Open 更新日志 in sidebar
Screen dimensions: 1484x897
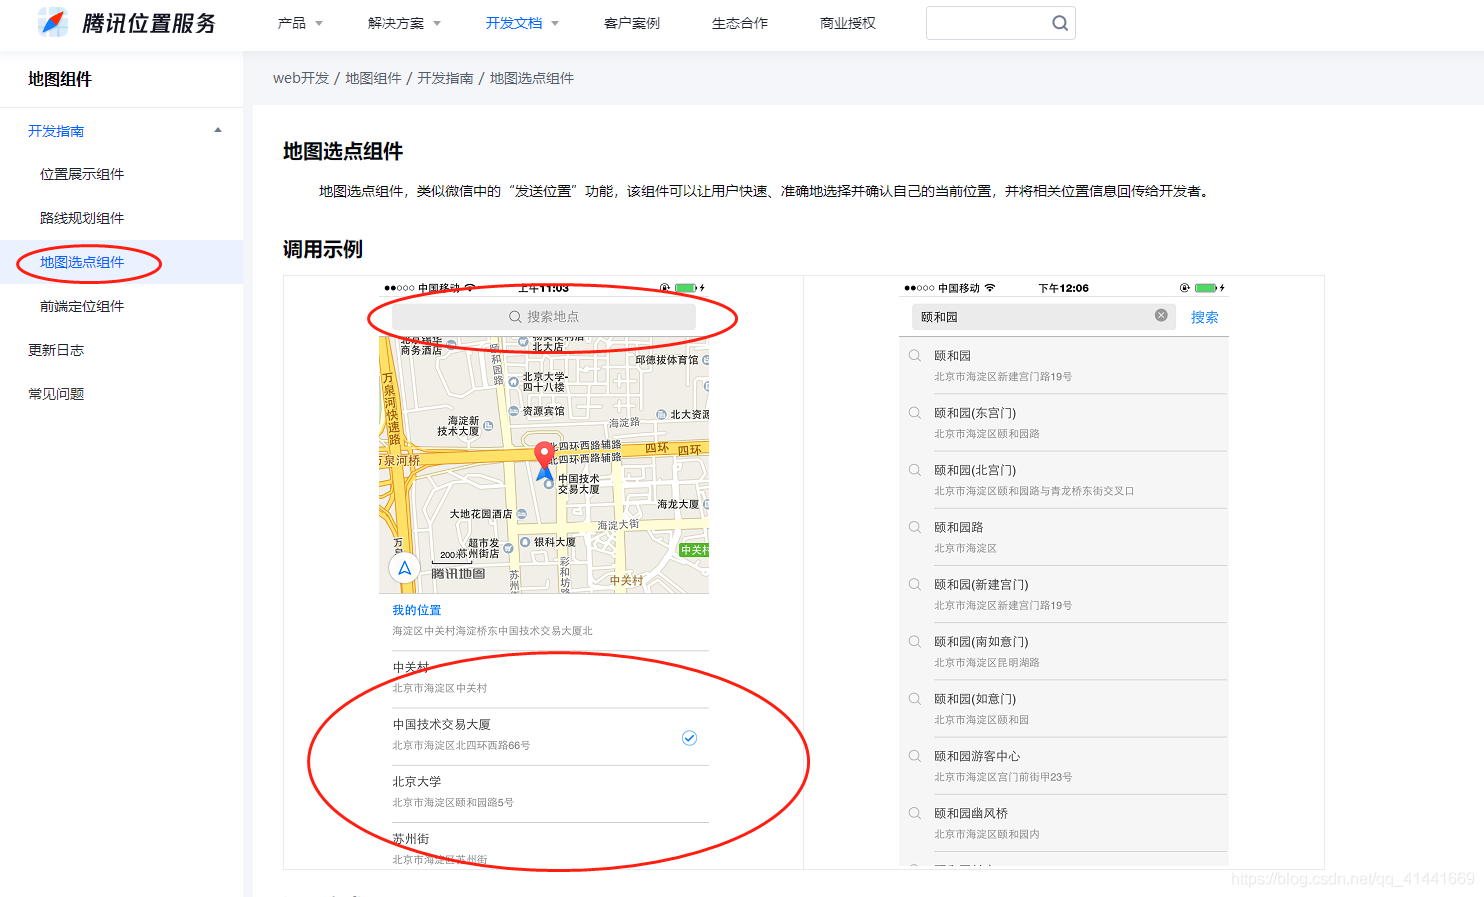pyautogui.click(x=56, y=350)
